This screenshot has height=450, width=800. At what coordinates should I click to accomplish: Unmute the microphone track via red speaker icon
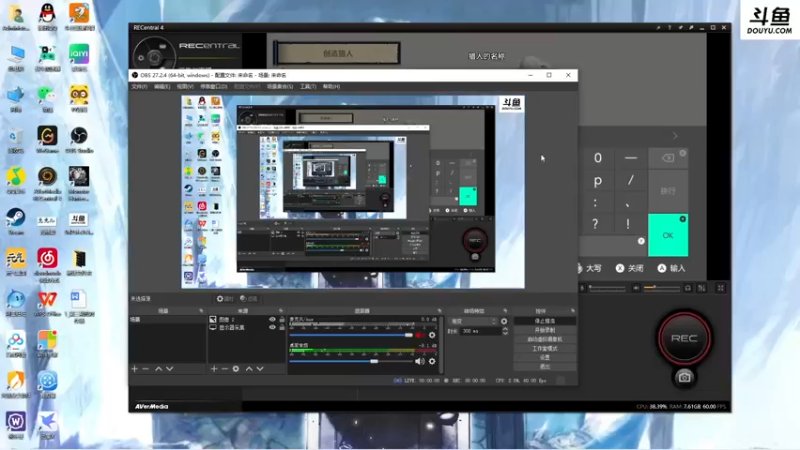(x=419, y=335)
